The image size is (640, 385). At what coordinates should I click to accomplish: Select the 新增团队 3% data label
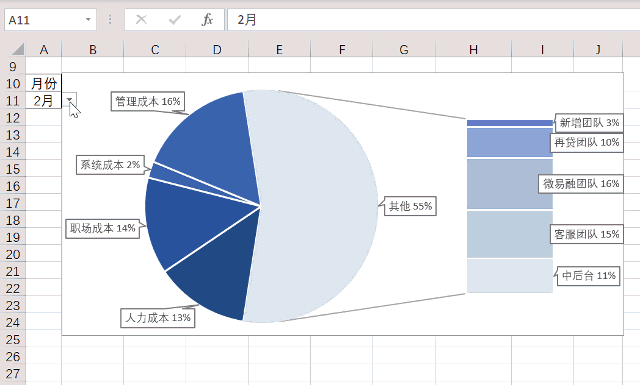click(589, 122)
